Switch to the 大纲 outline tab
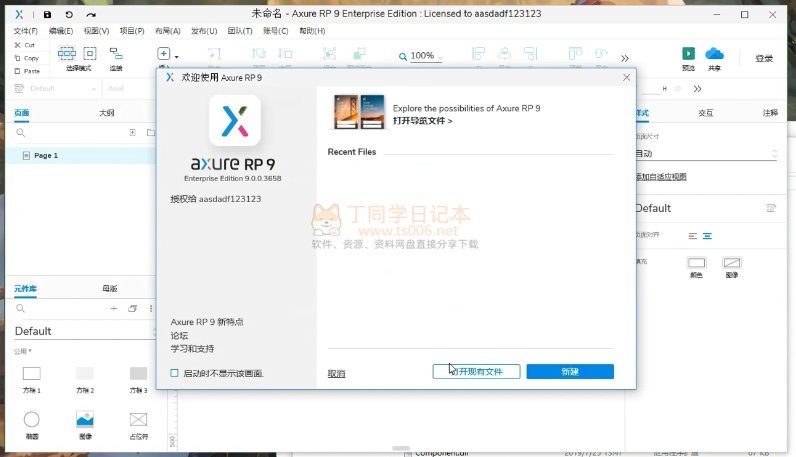The width and height of the screenshot is (796, 457). pyautogui.click(x=107, y=113)
